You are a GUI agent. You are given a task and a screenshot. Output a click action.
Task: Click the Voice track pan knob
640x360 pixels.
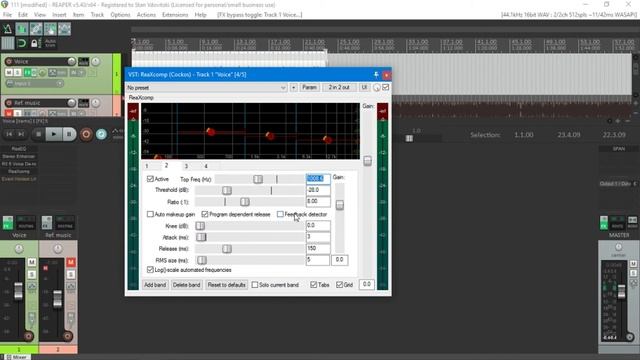point(96,62)
